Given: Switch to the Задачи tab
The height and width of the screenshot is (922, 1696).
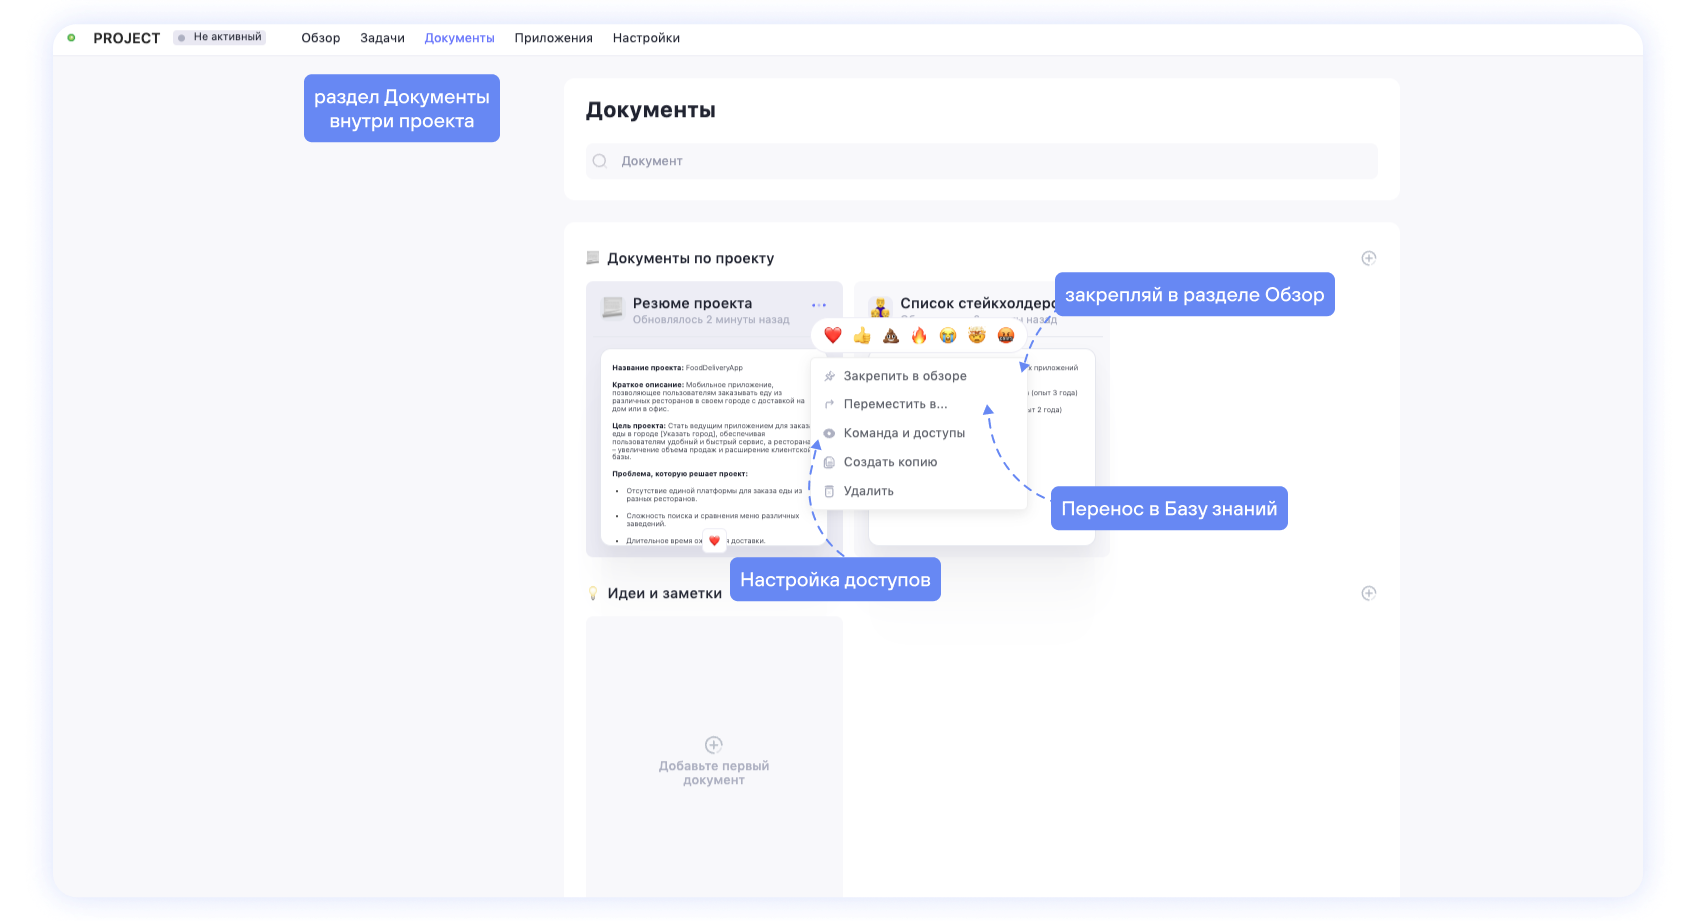Looking at the screenshot, I should tap(382, 37).
